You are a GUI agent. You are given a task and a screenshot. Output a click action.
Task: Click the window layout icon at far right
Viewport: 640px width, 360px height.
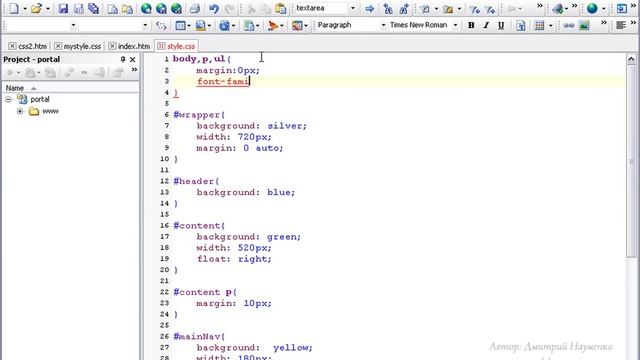coord(622,8)
